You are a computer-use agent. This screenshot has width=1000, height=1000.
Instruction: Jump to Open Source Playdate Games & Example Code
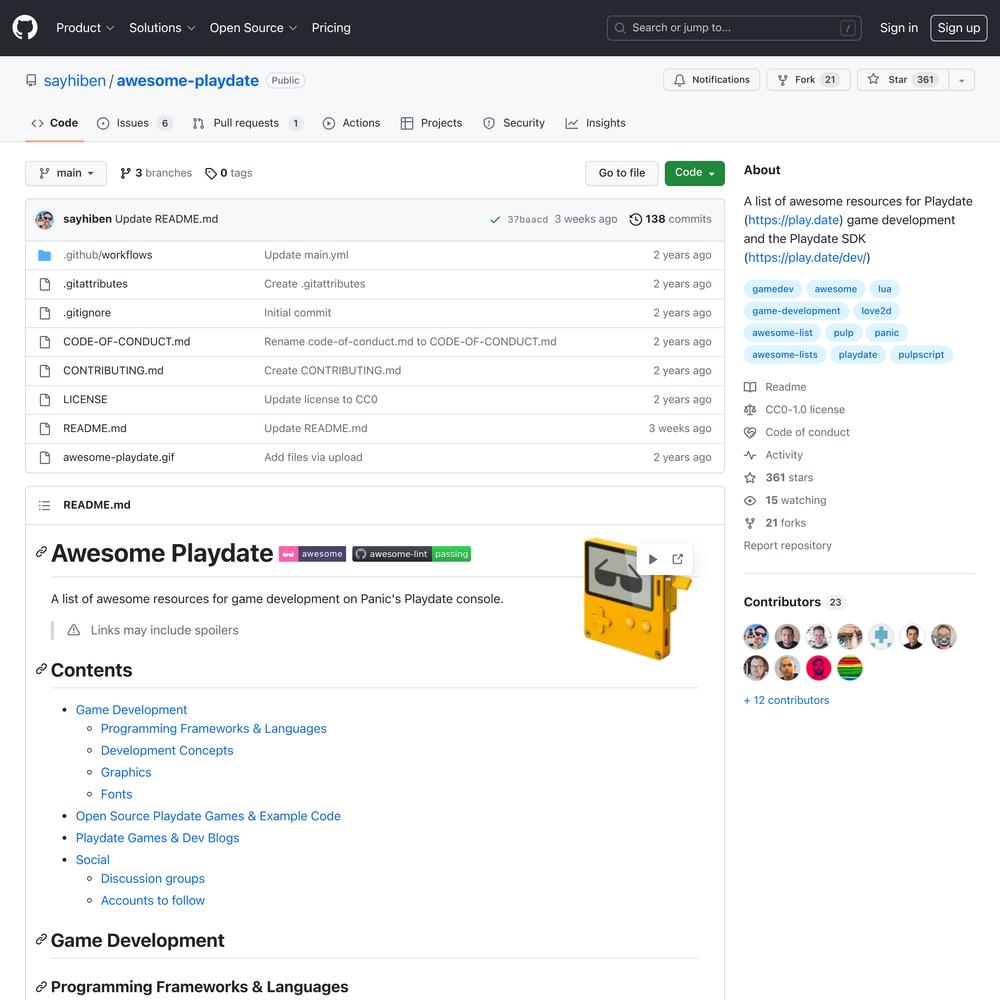(x=208, y=816)
